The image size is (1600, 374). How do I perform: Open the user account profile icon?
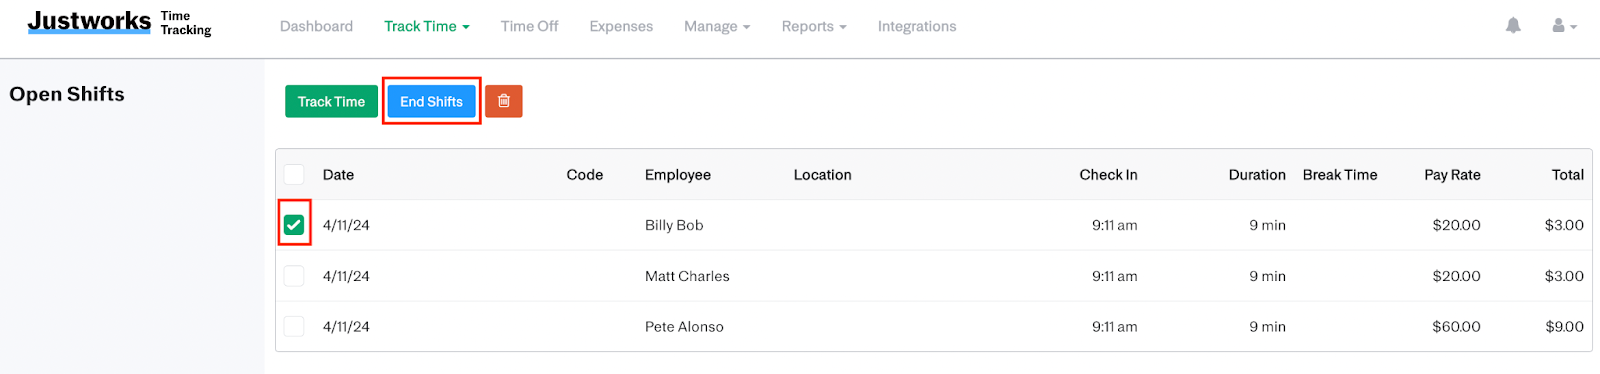1564,26
